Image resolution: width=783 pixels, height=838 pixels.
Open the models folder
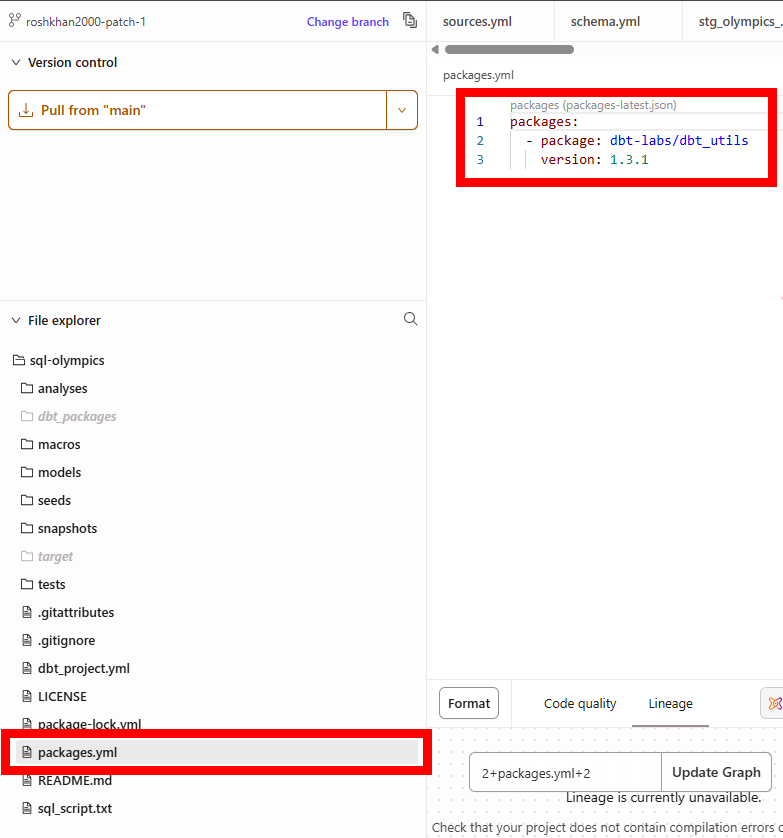[59, 472]
